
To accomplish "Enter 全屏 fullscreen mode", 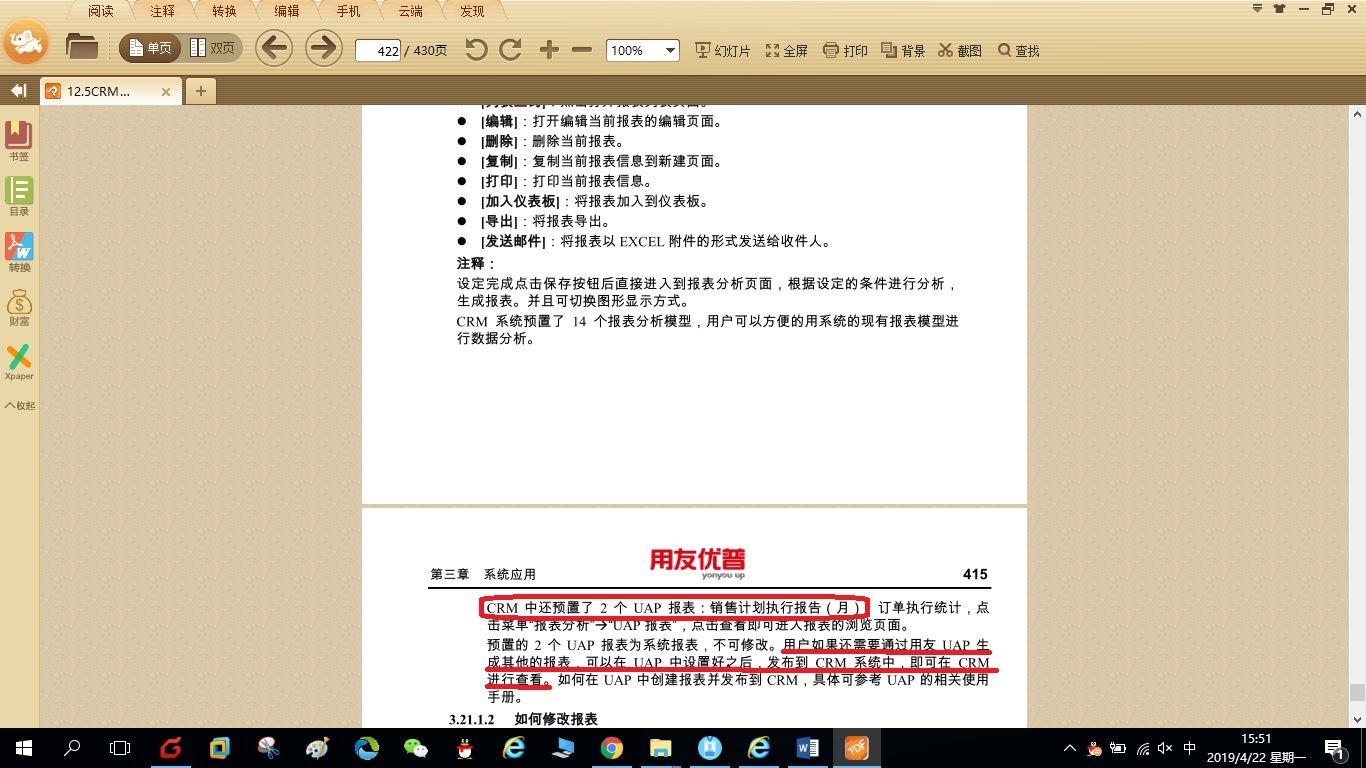I will (x=787, y=50).
